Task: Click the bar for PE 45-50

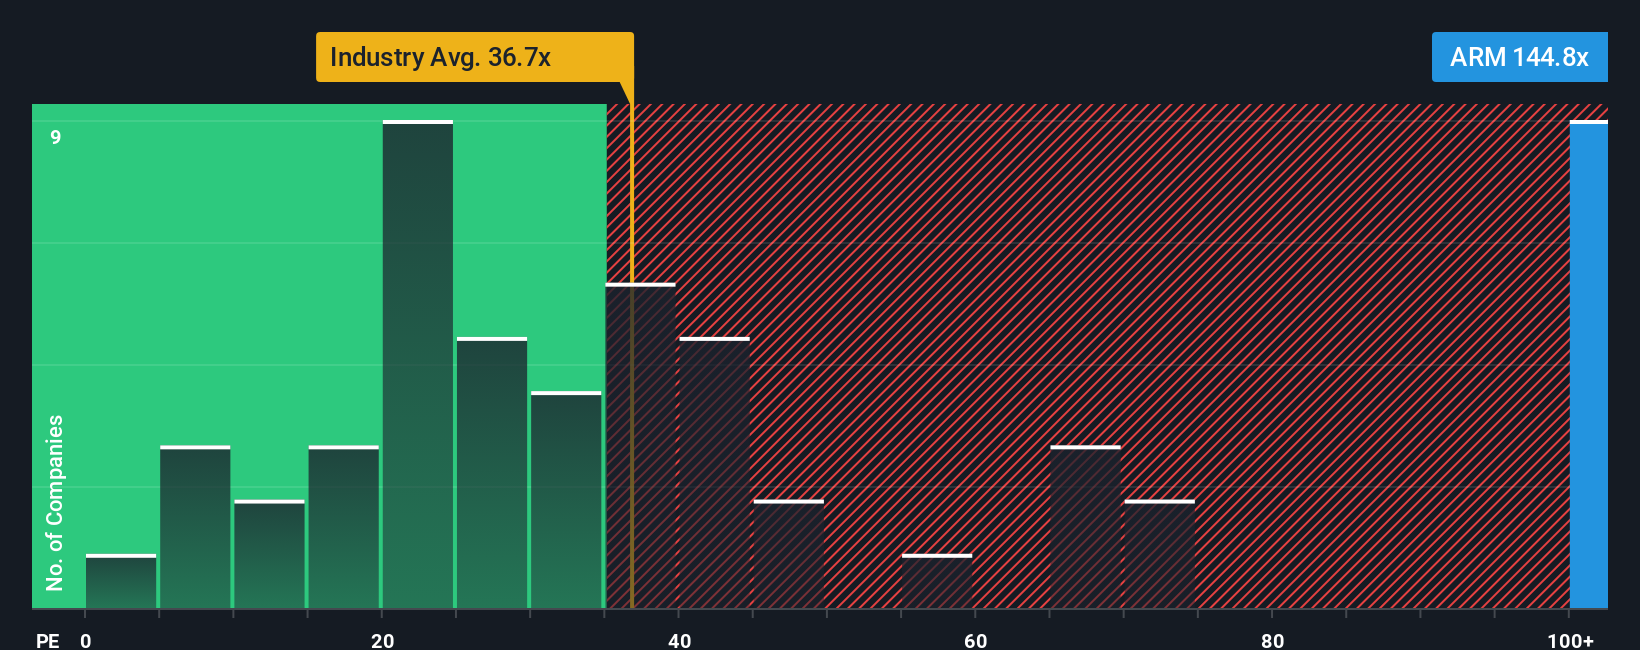Action: click(x=789, y=554)
